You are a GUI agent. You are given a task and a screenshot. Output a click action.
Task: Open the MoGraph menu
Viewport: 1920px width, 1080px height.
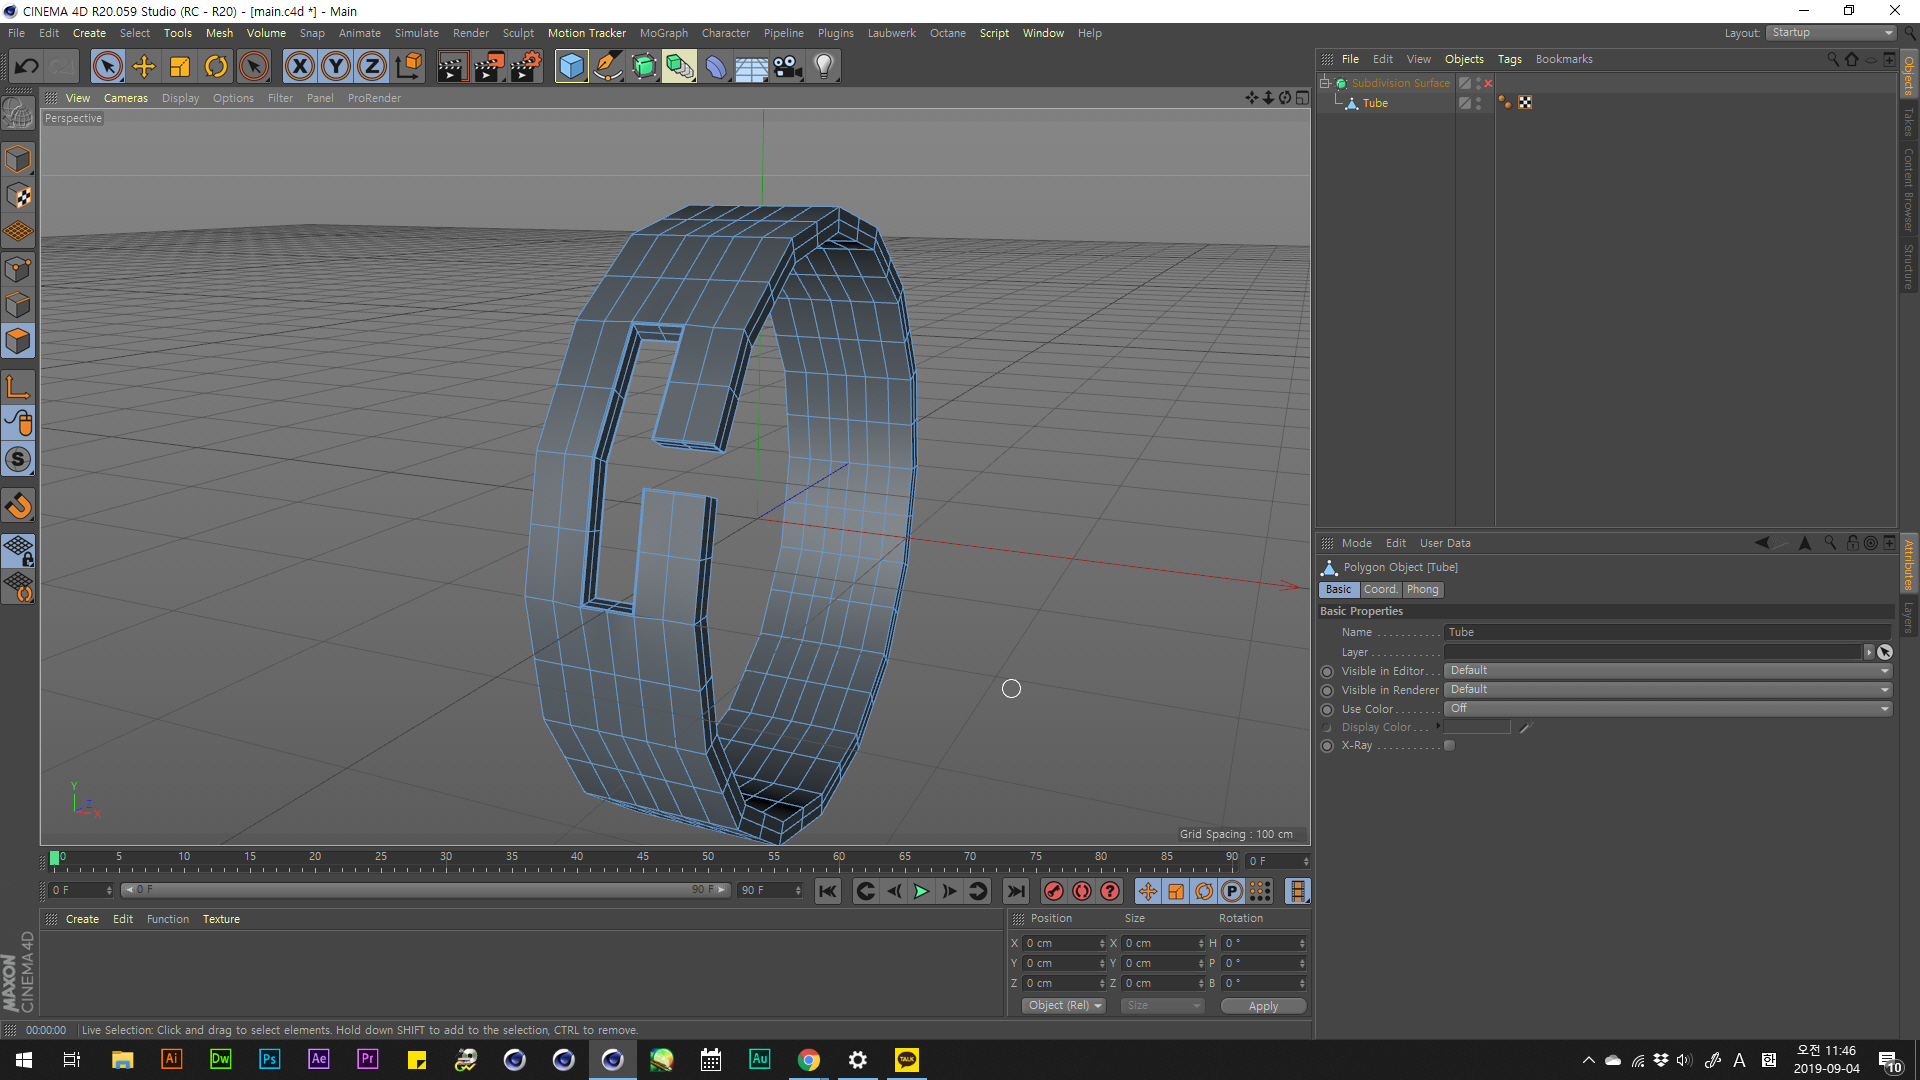tap(663, 33)
